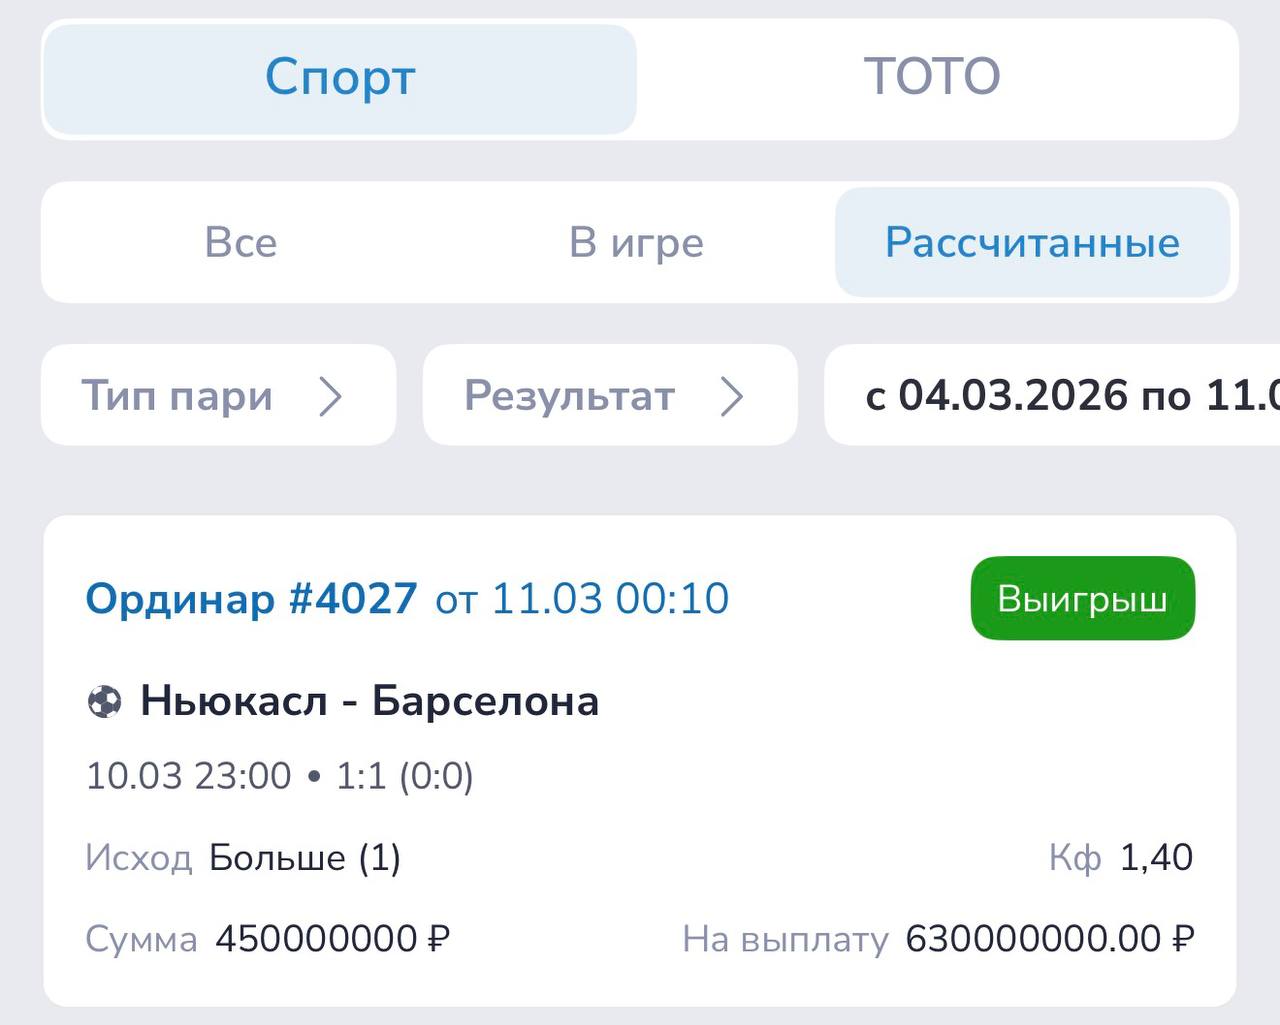Show all bets with the Все filter
Viewport: 1280px width, 1025px height.
(x=240, y=243)
